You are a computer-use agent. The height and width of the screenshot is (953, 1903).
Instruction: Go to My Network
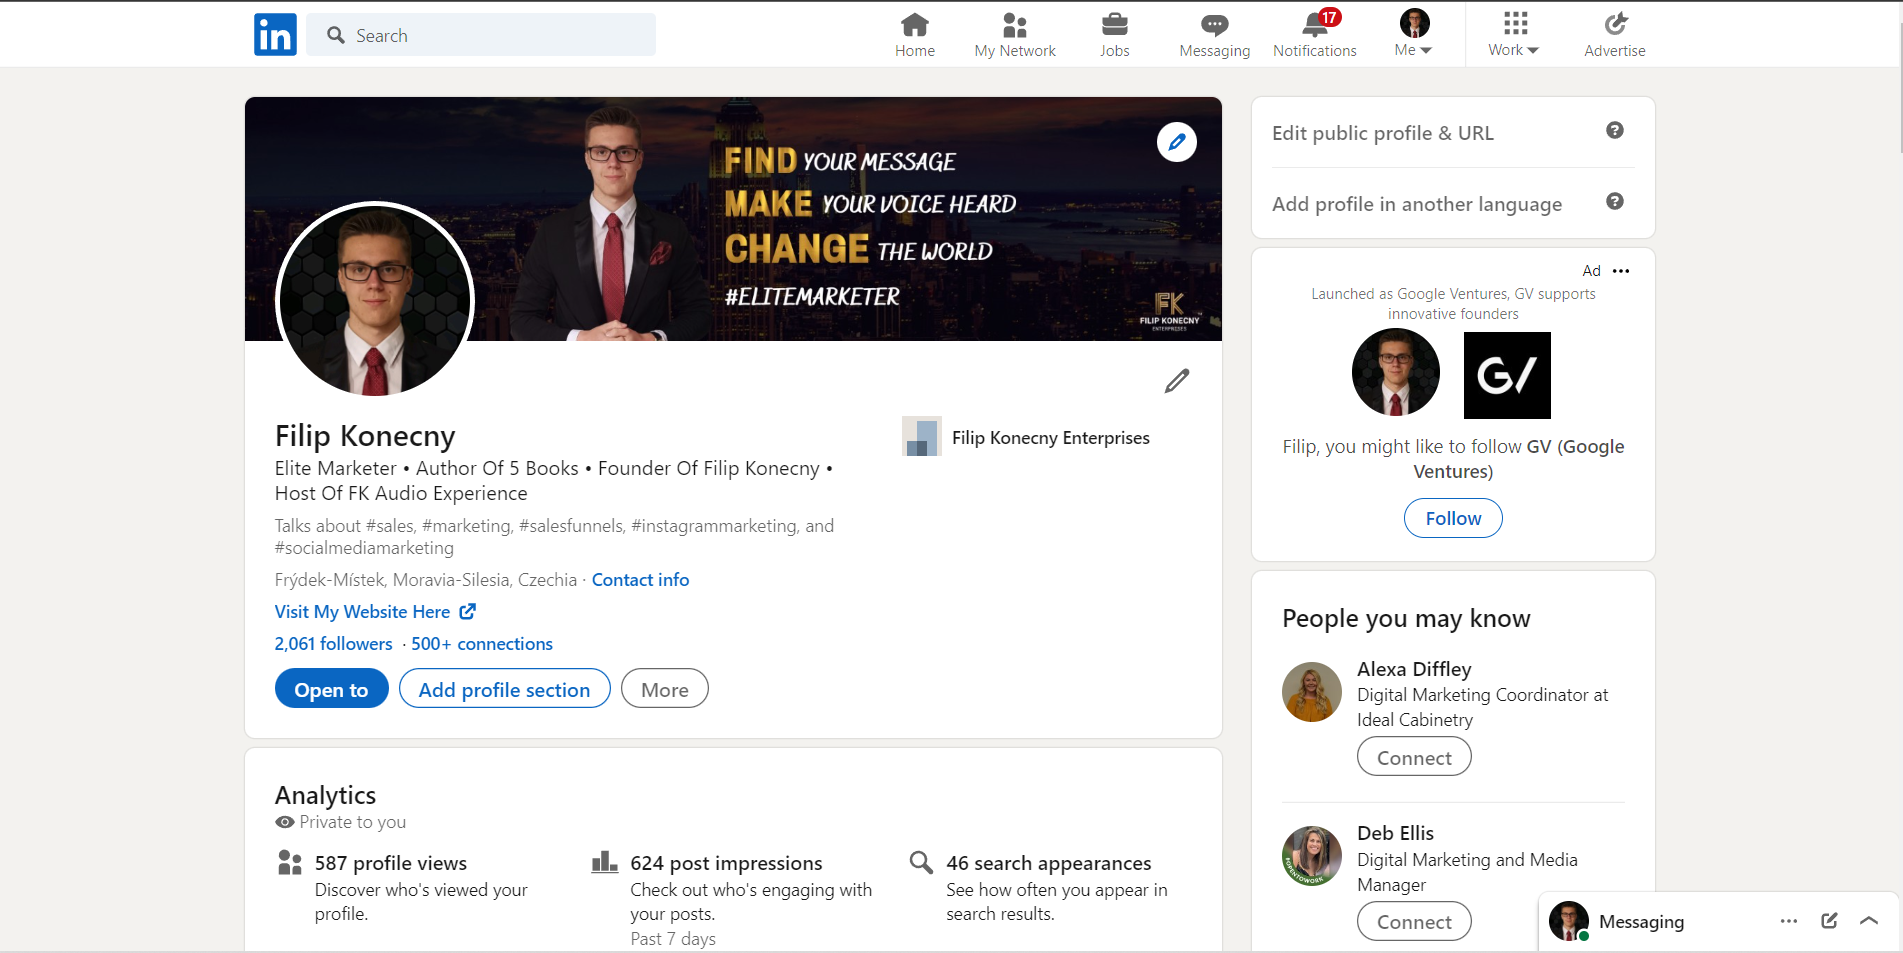[1013, 33]
